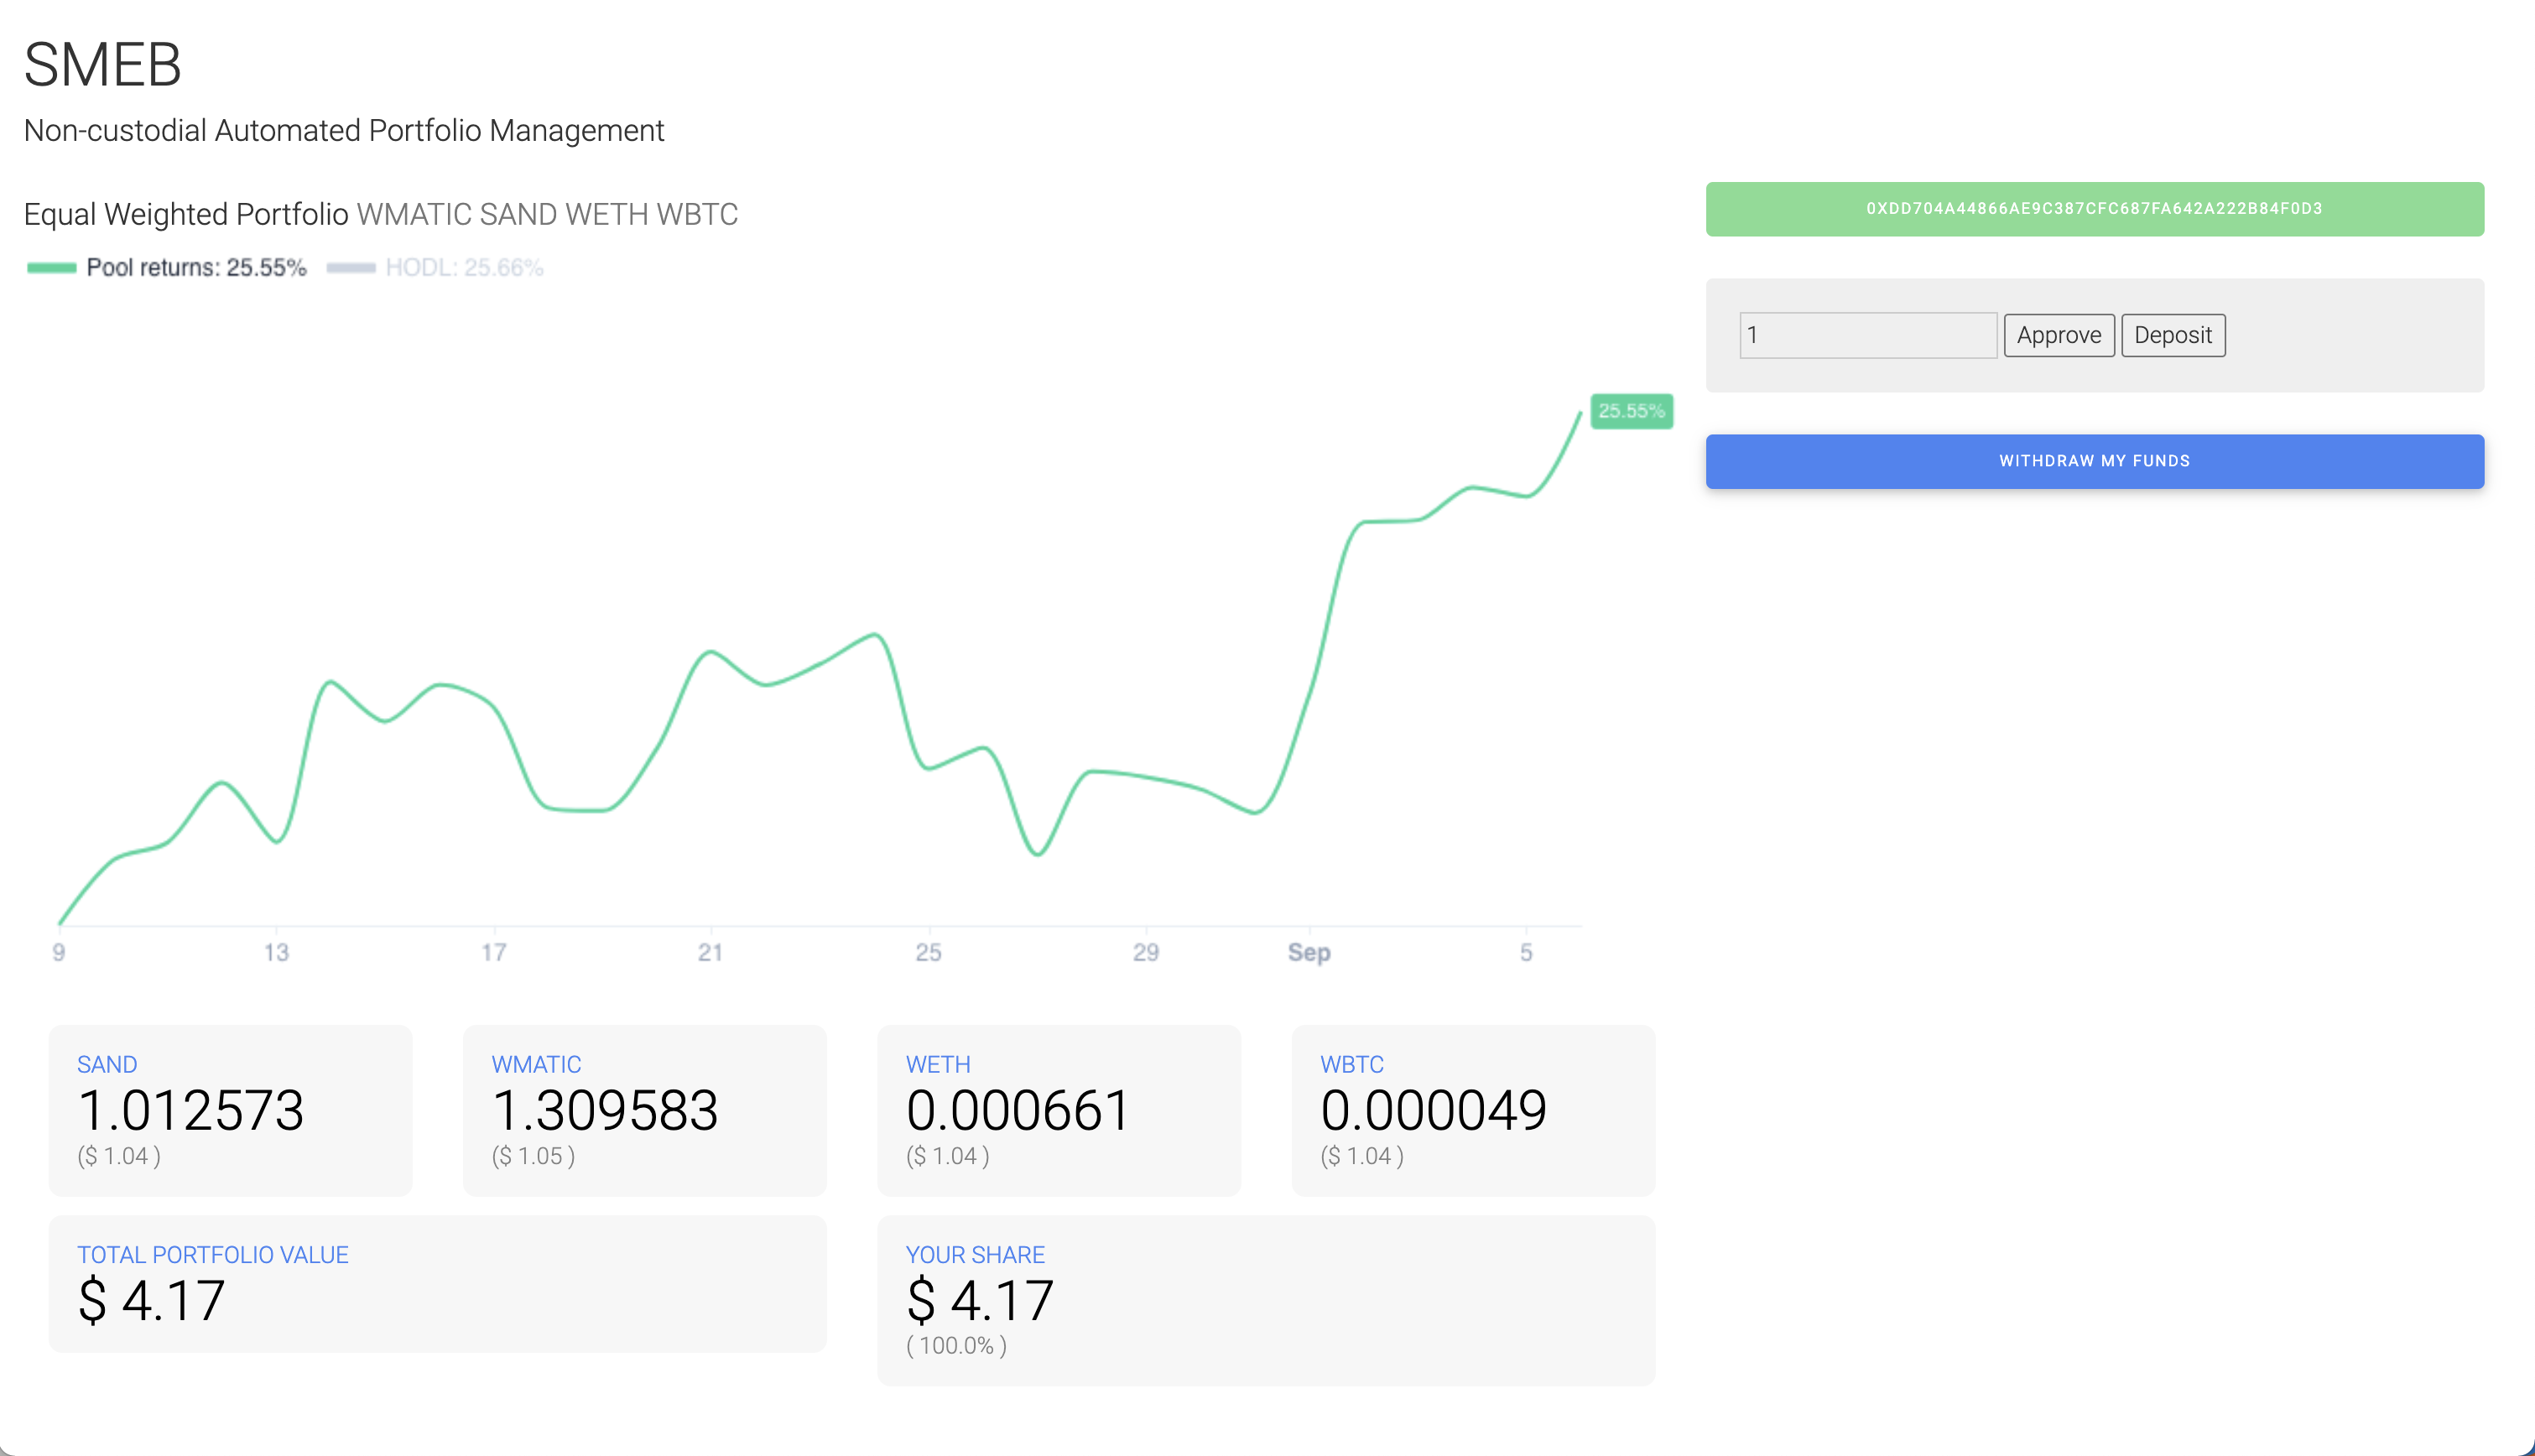Toggle the Pool returns legend series
Image resolution: width=2535 pixels, height=1456 pixels.
coord(196,268)
